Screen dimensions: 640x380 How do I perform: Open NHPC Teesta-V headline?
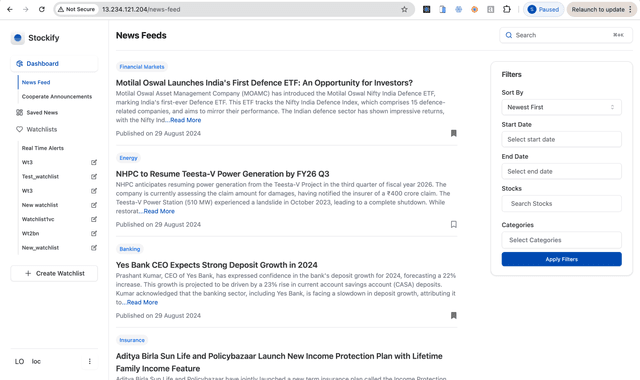point(222,174)
